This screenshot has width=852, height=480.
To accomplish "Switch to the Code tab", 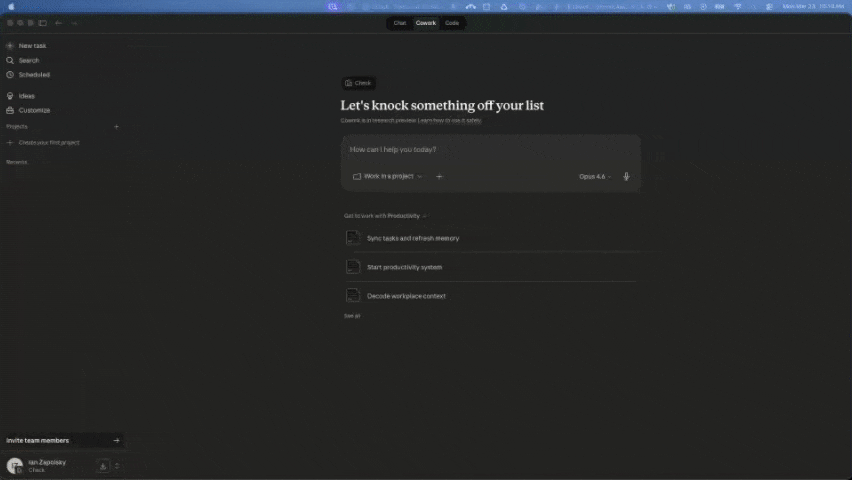I will point(452,23).
